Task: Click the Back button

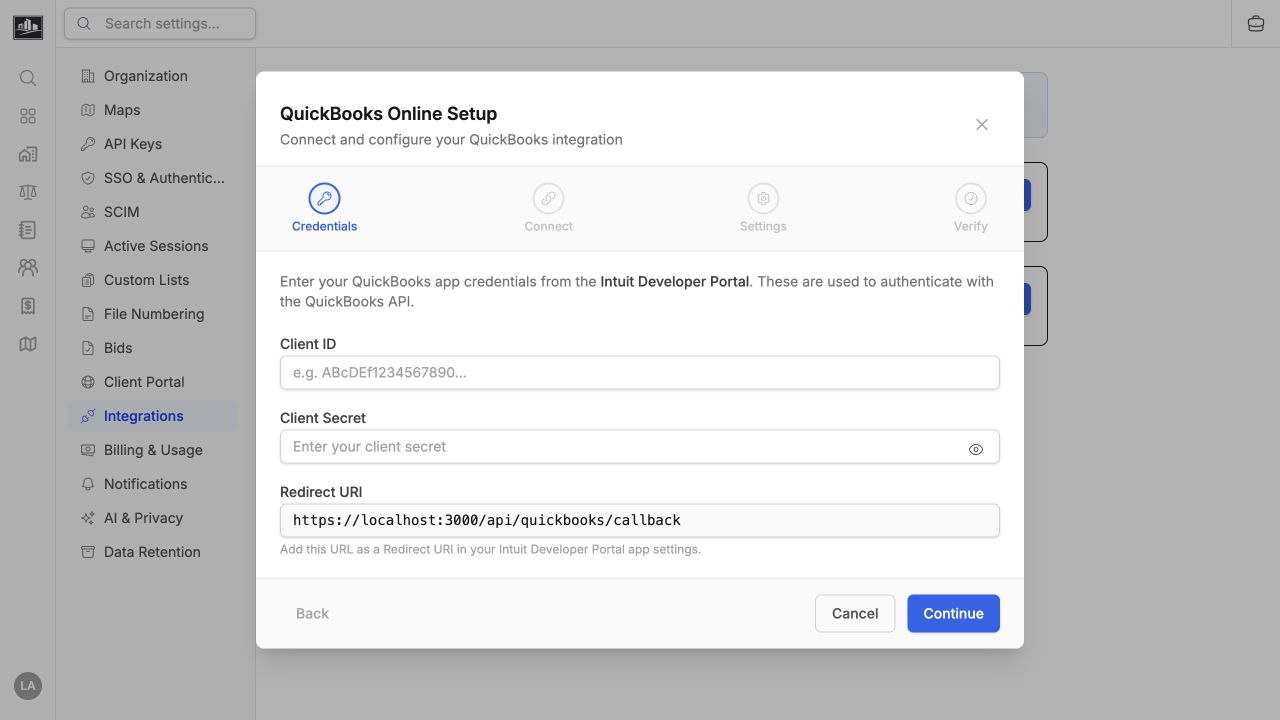Action: (312, 613)
